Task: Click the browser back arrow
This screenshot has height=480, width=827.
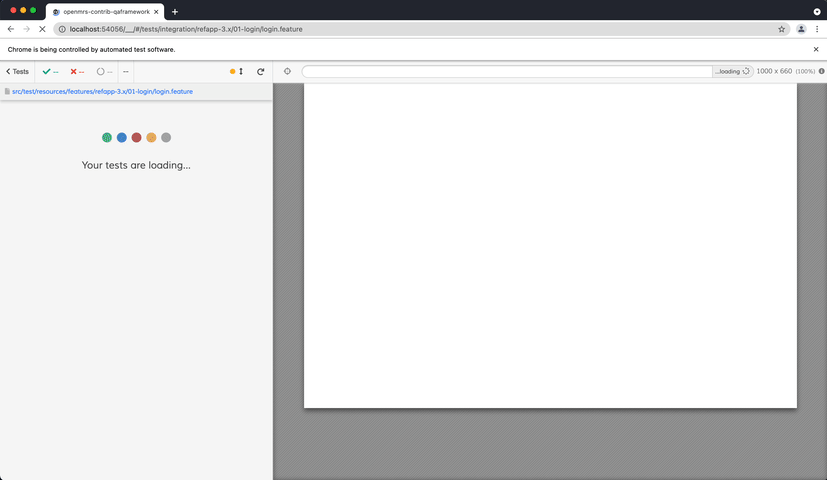Action: pos(11,29)
